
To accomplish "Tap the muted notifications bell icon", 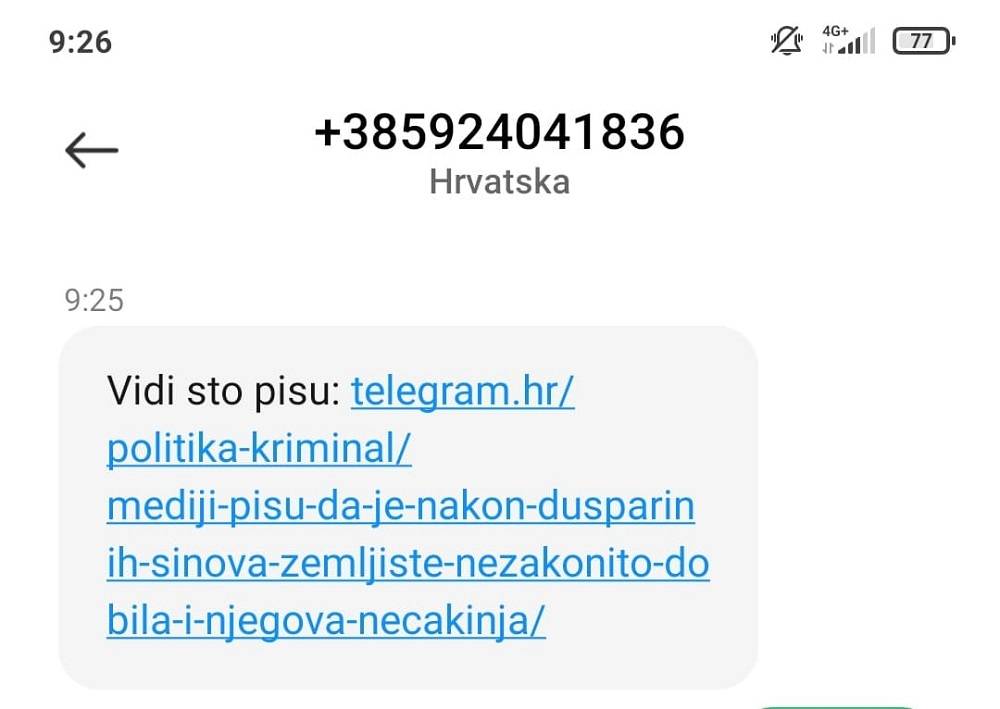I will coord(787,41).
